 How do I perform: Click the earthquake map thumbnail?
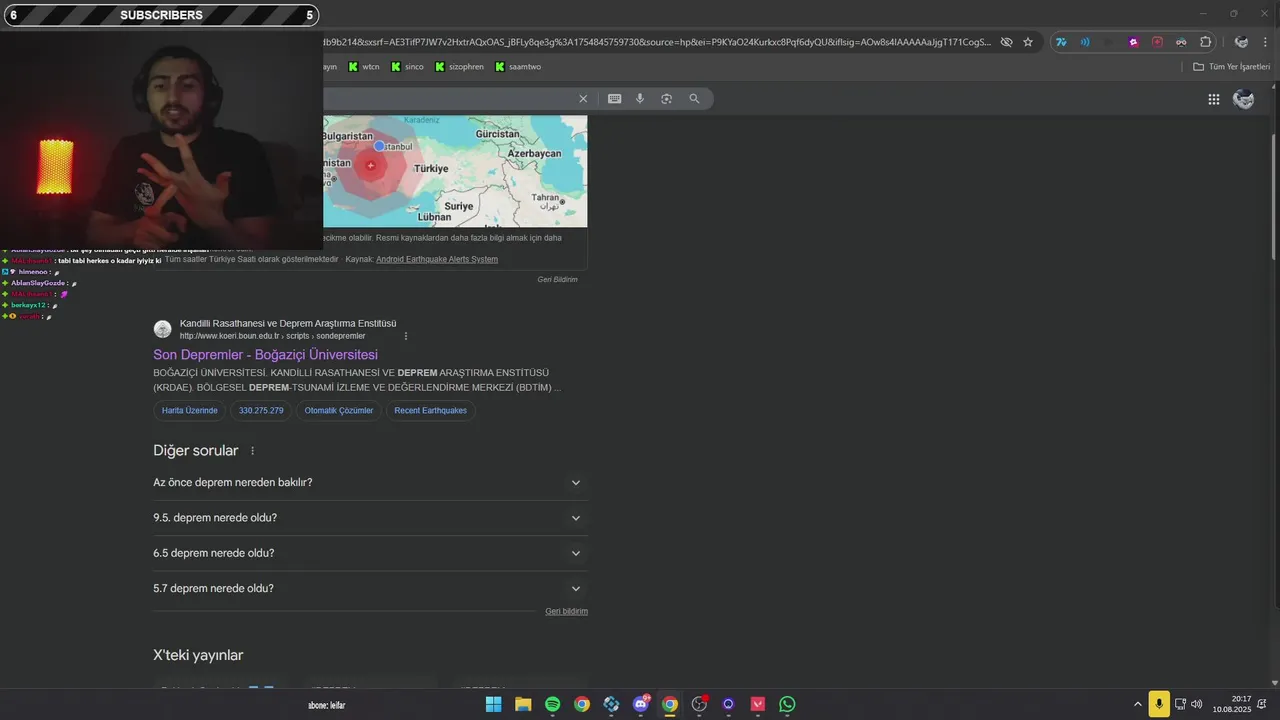click(455, 171)
